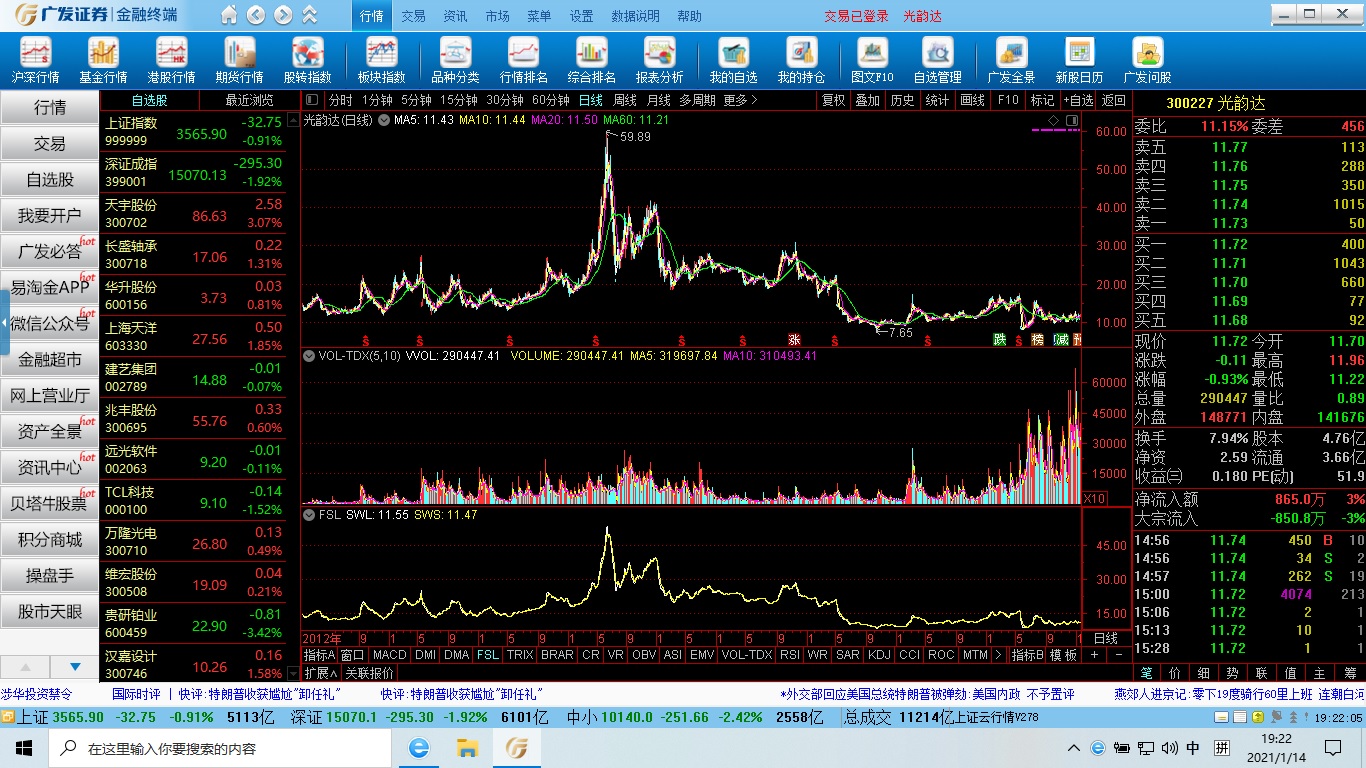Open the 我的自选 toolbar icon

pyautogui.click(x=733, y=61)
